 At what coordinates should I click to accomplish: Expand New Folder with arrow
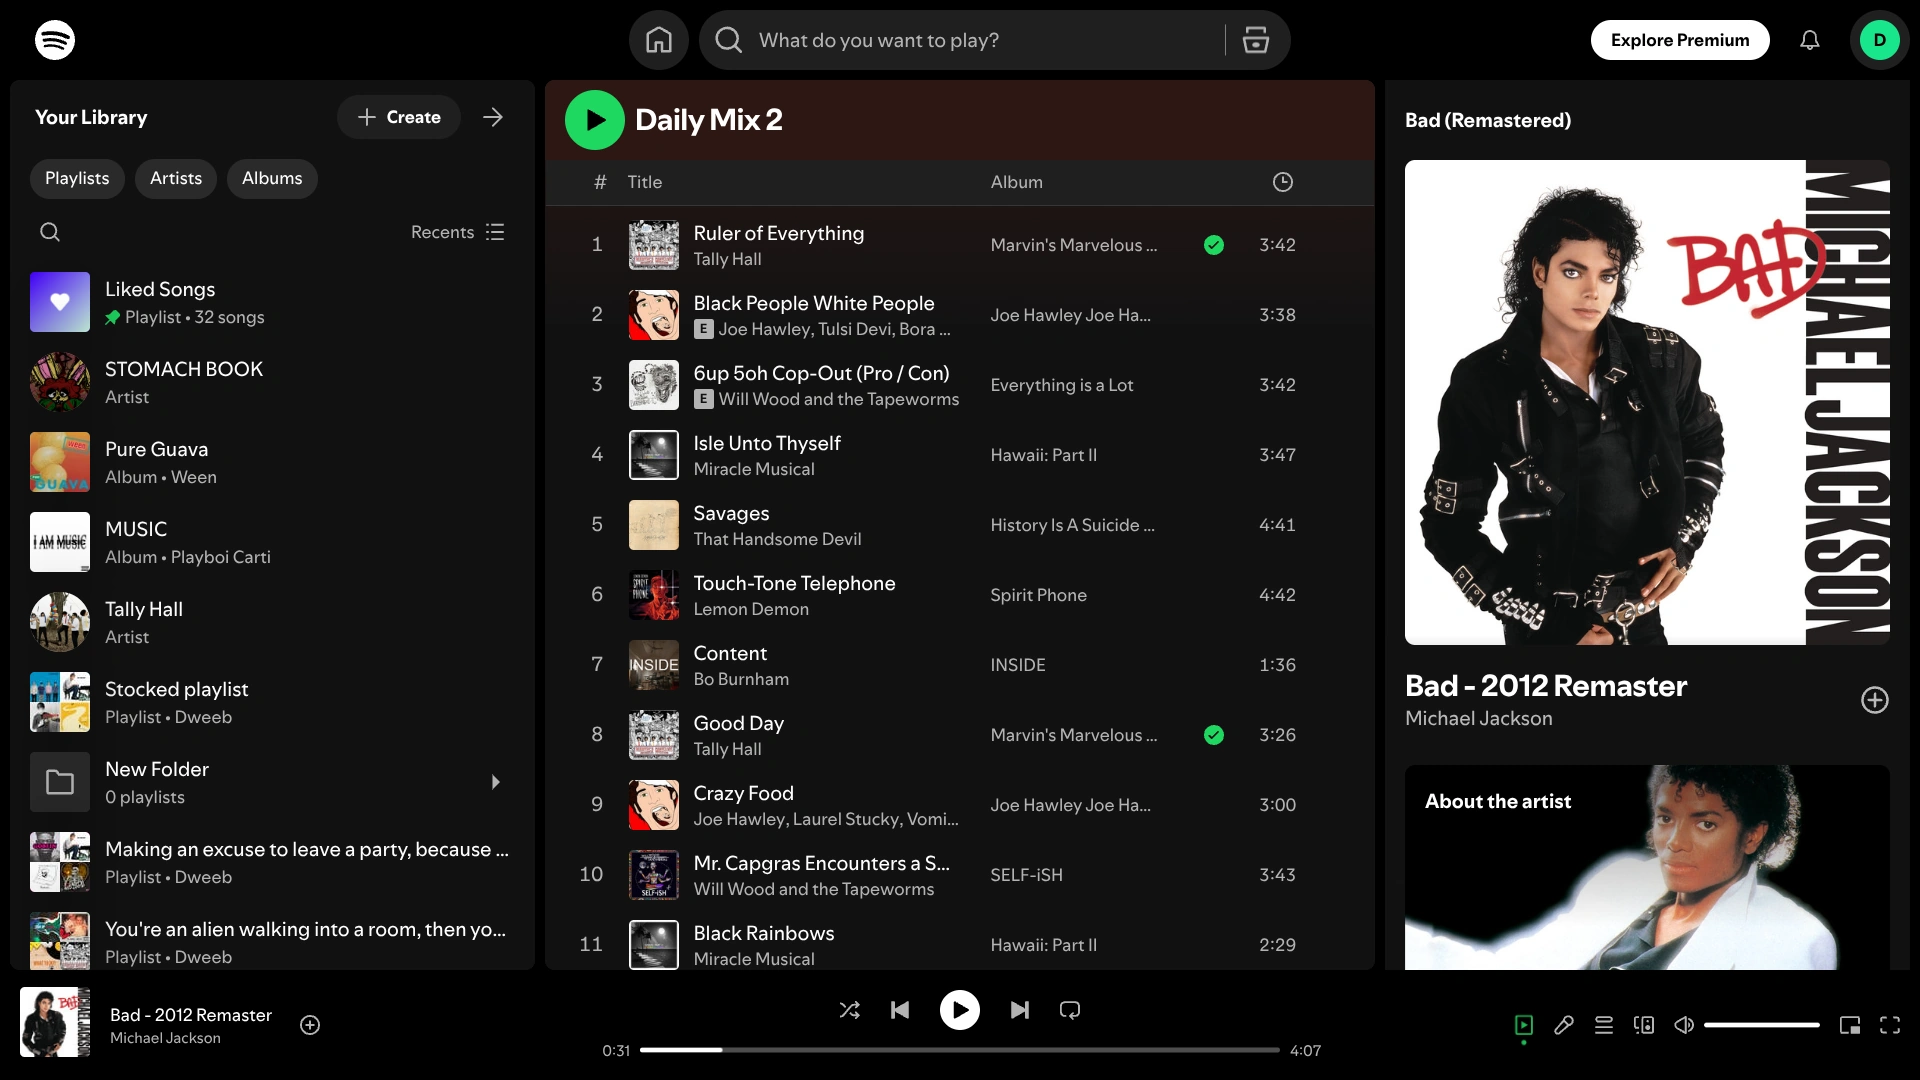click(495, 782)
